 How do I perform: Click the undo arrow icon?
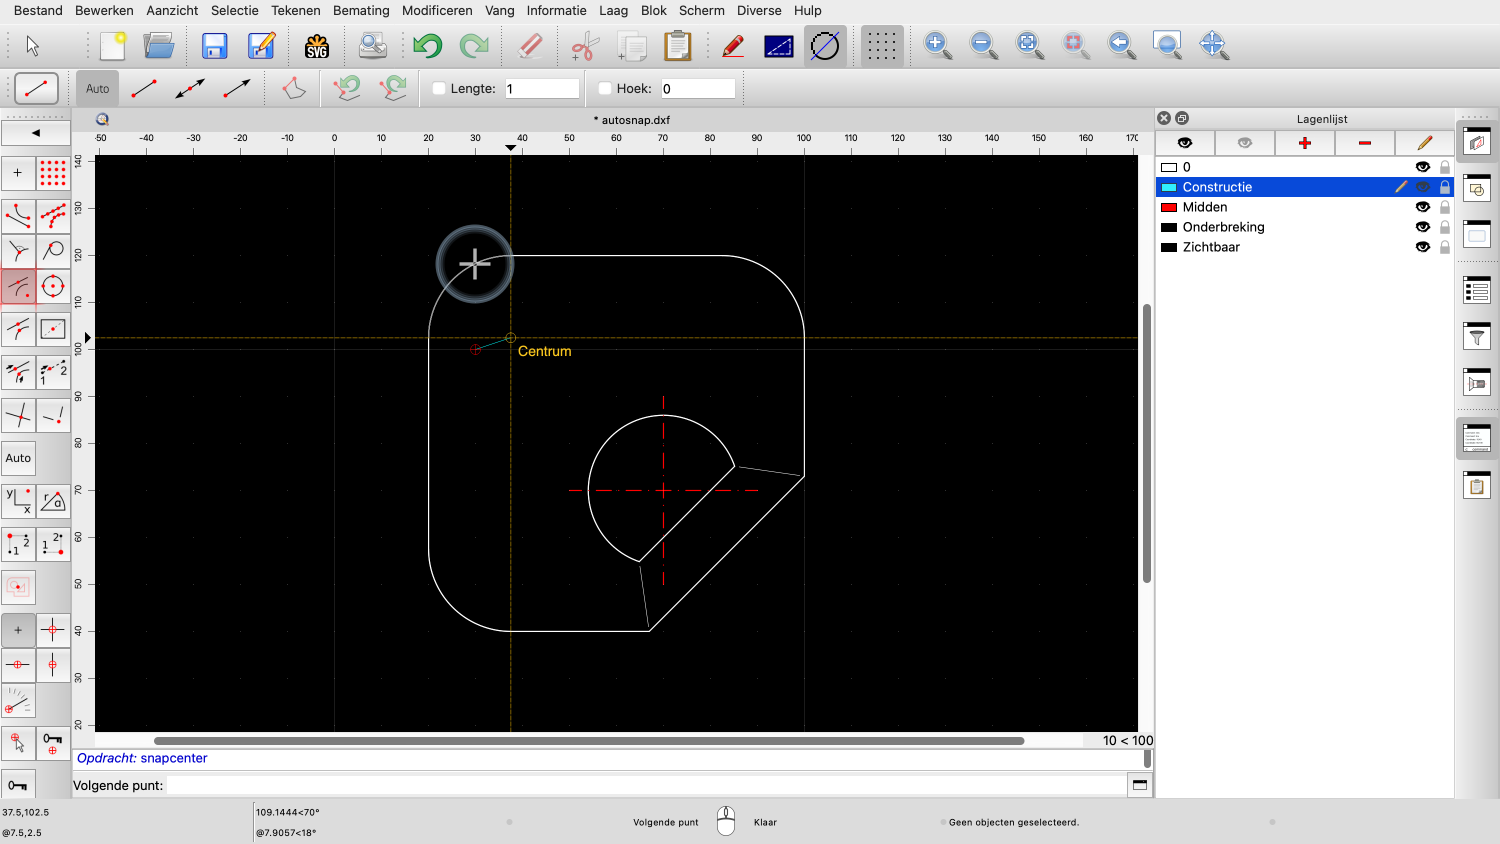427,46
